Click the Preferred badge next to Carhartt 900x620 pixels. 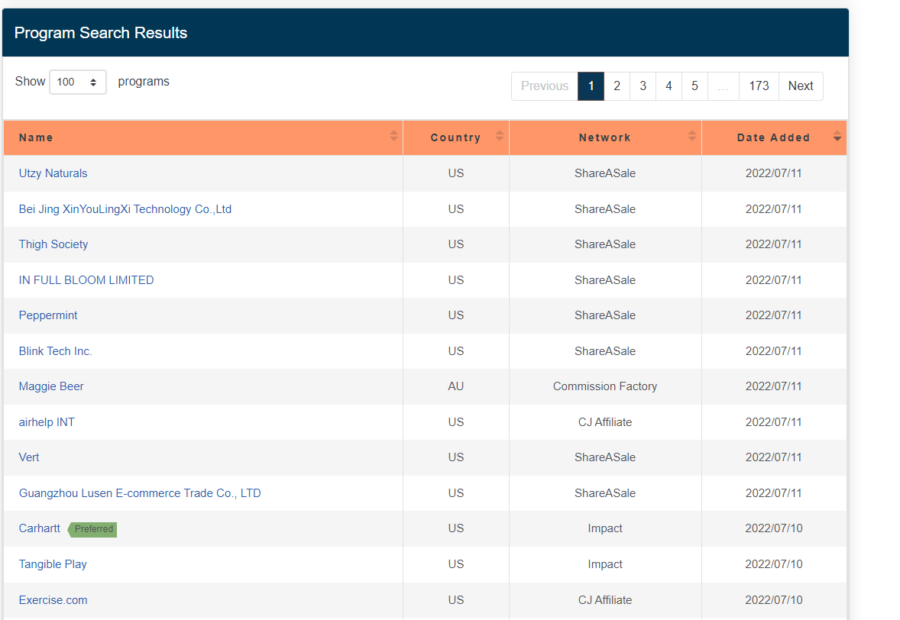pyautogui.click(x=93, y=529)
